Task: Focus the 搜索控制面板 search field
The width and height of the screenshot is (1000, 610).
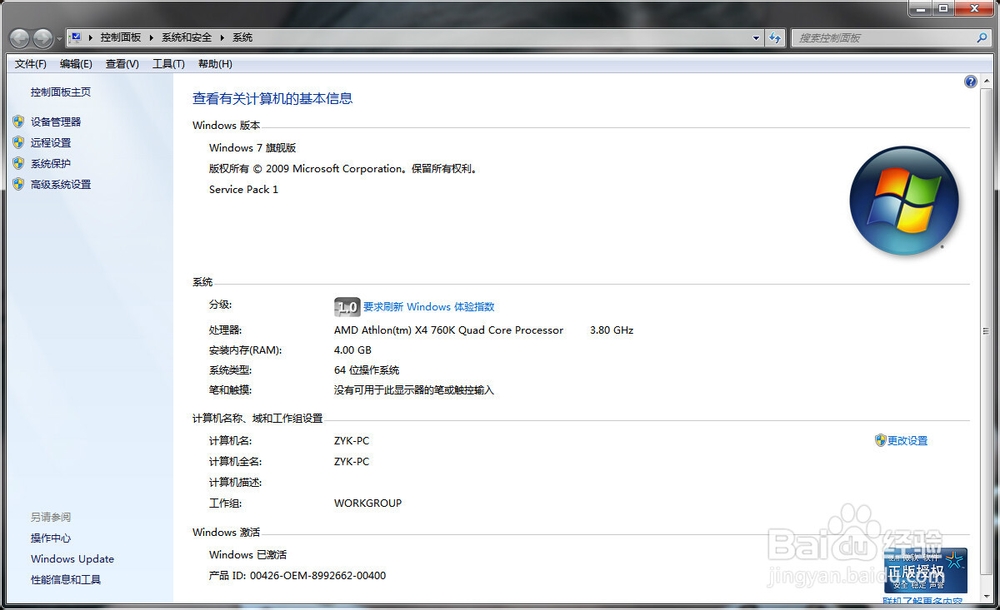Action: pyautogui.click(x=883, y=38)
